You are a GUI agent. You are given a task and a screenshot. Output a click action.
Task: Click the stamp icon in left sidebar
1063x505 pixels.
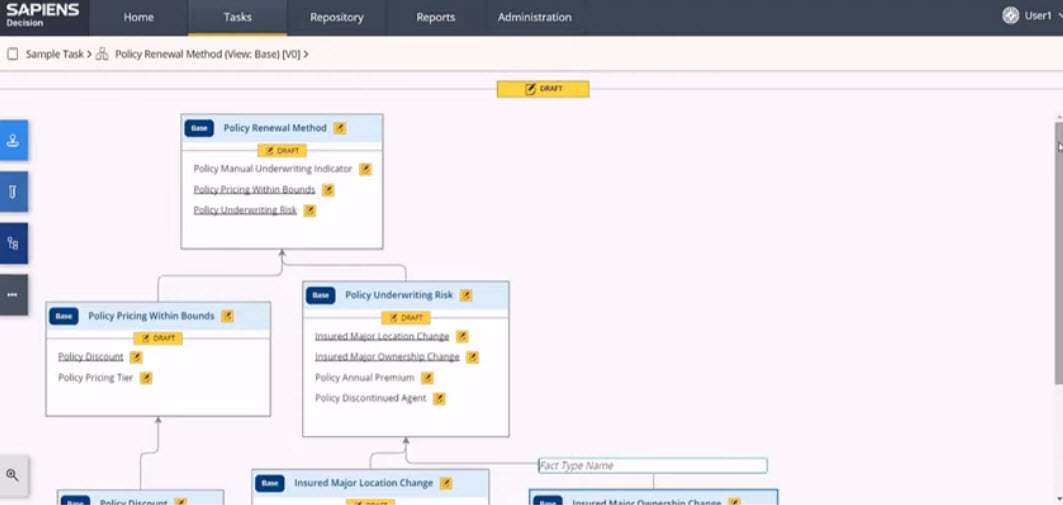pos(13,141)
